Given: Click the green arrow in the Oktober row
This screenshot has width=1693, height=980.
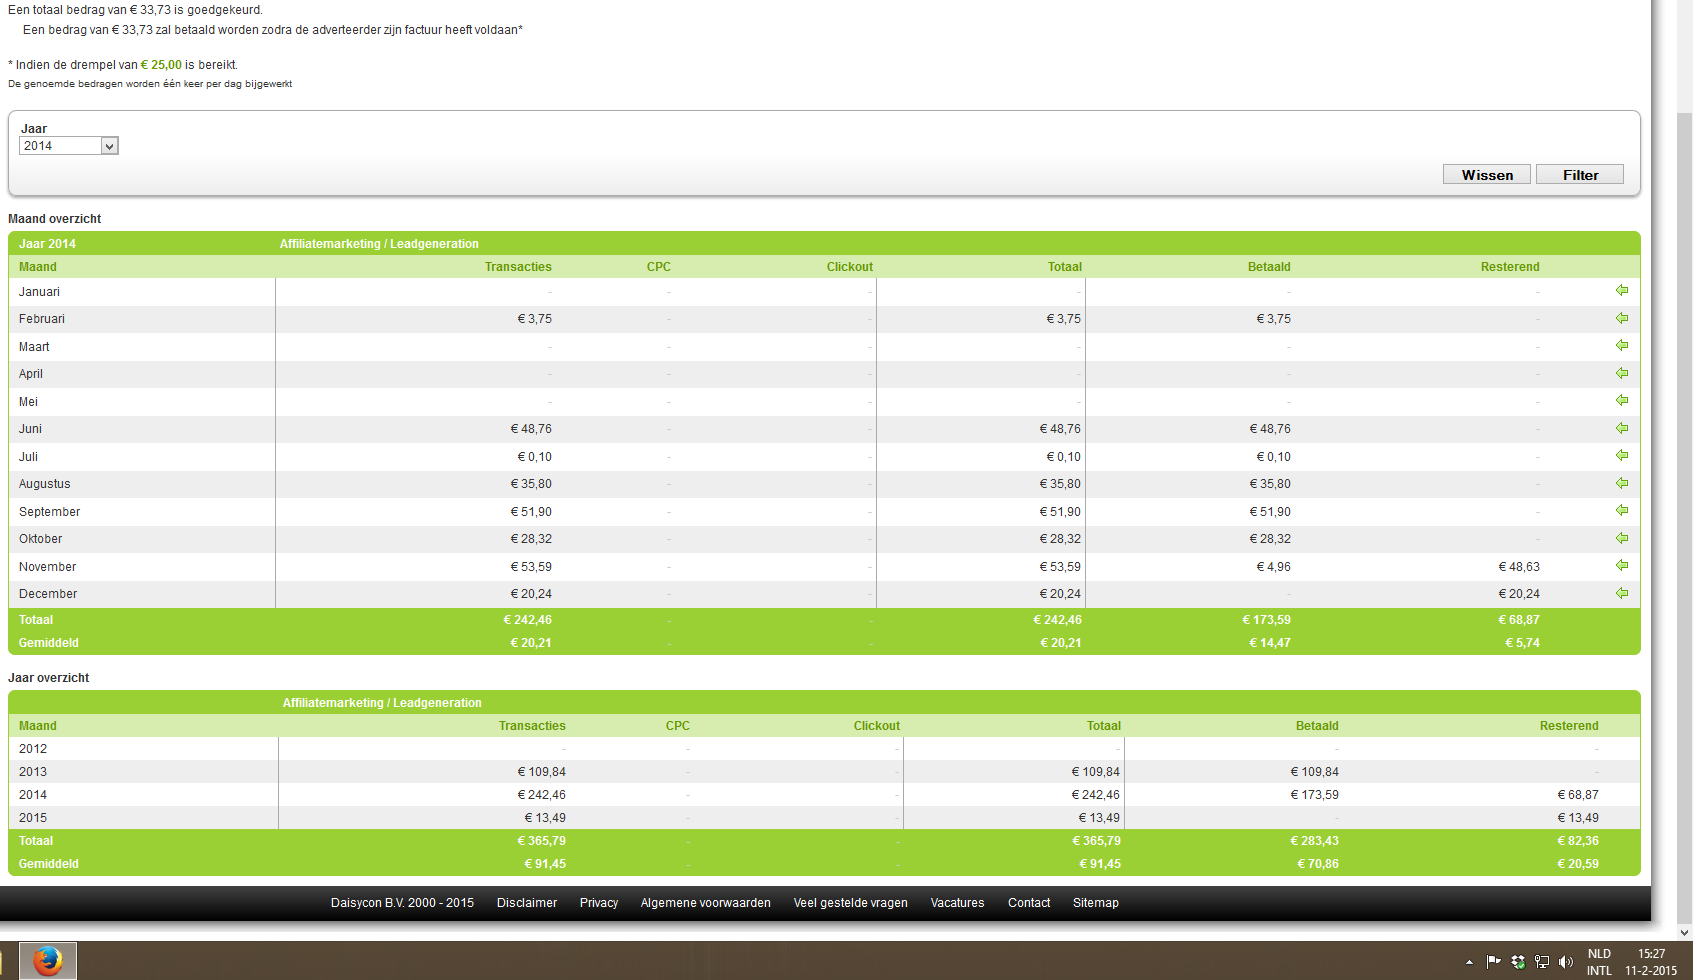Looking at the screenshot, I should click(x=1622, y=538).
